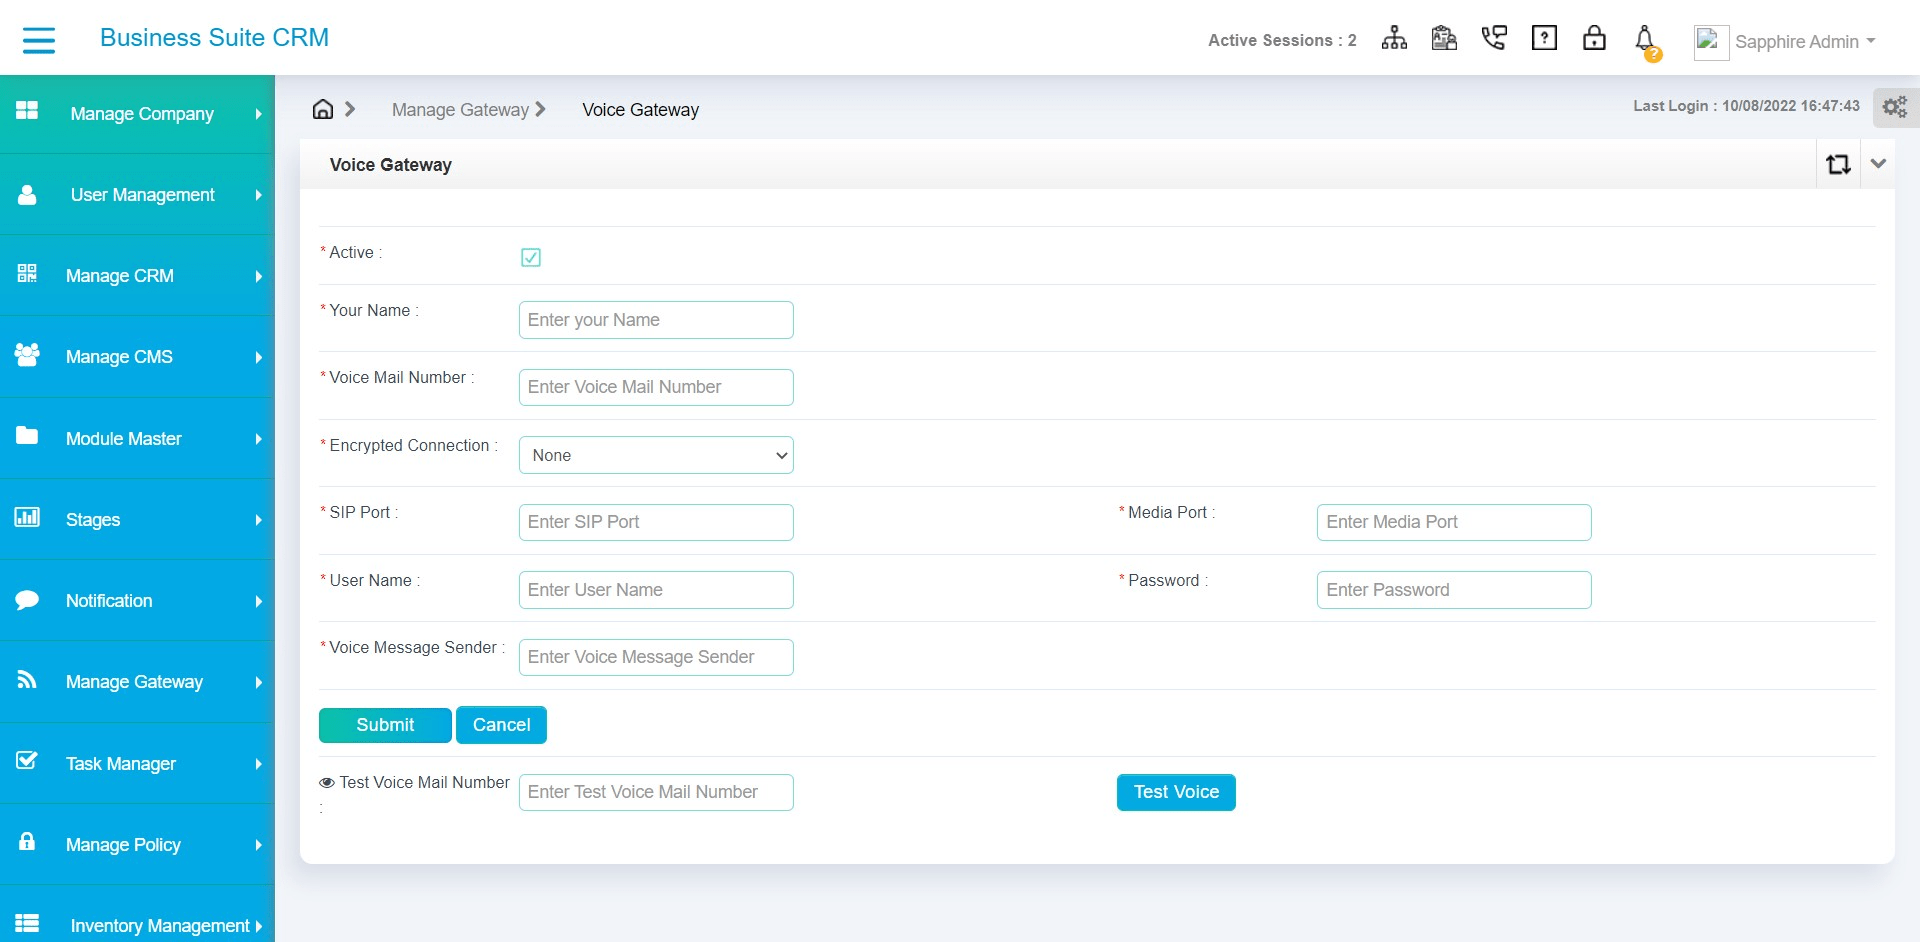Collapse the Voice Gateway panel via chevron

pos(1879,164)
